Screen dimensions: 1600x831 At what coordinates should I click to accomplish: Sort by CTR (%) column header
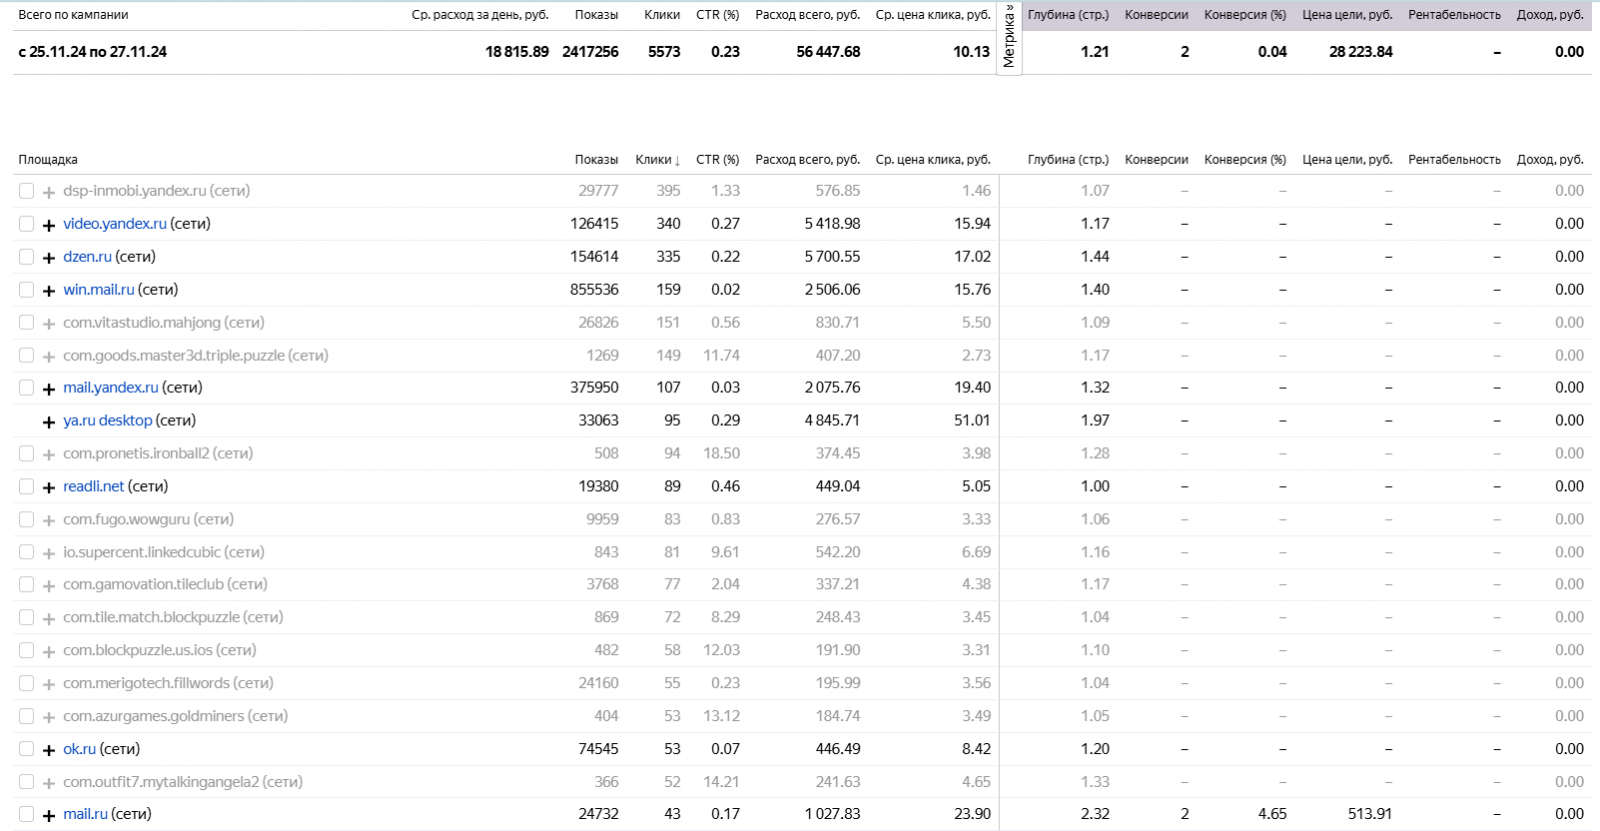pos(717,160)
